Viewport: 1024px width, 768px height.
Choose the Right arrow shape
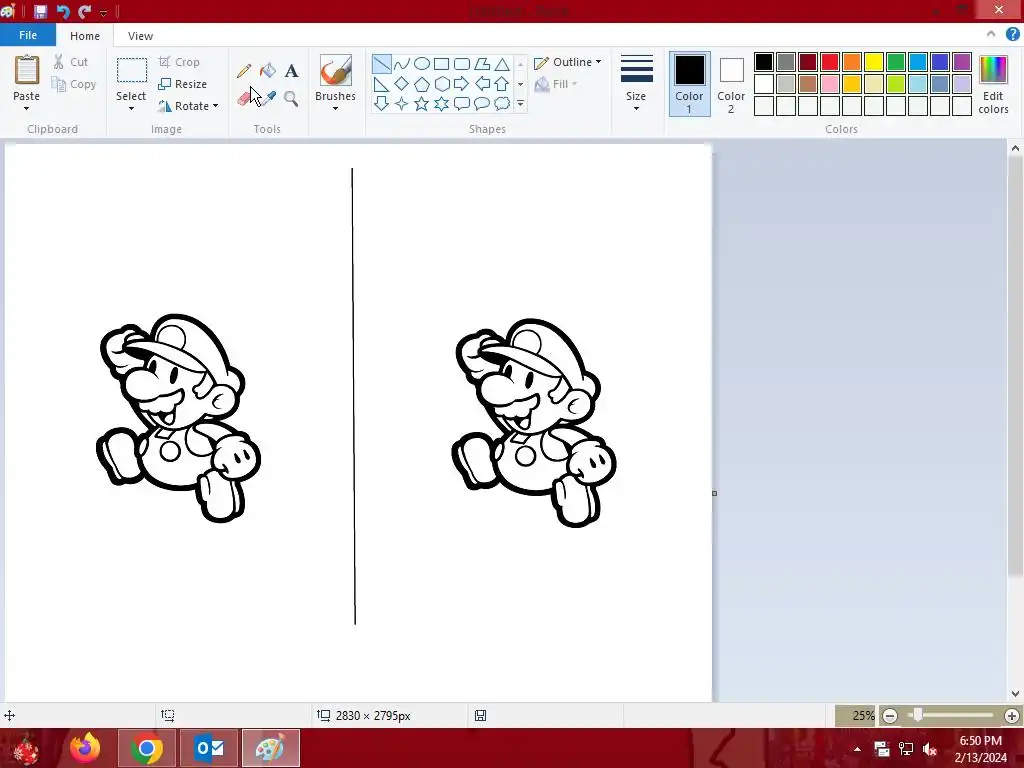pyautogui.click(x=462, y=84)
